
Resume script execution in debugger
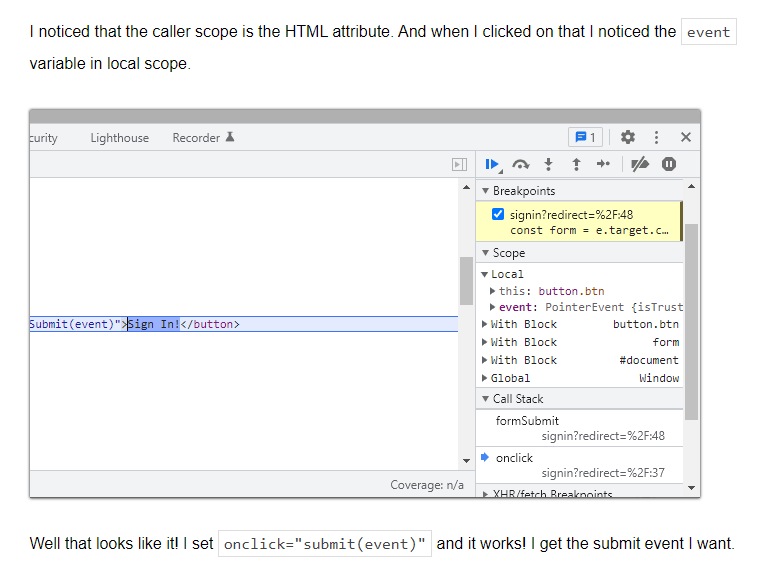pos(493,164)
